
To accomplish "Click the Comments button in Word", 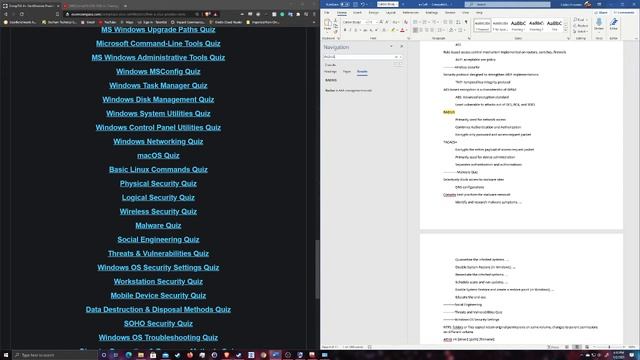I will pos(624,13).
